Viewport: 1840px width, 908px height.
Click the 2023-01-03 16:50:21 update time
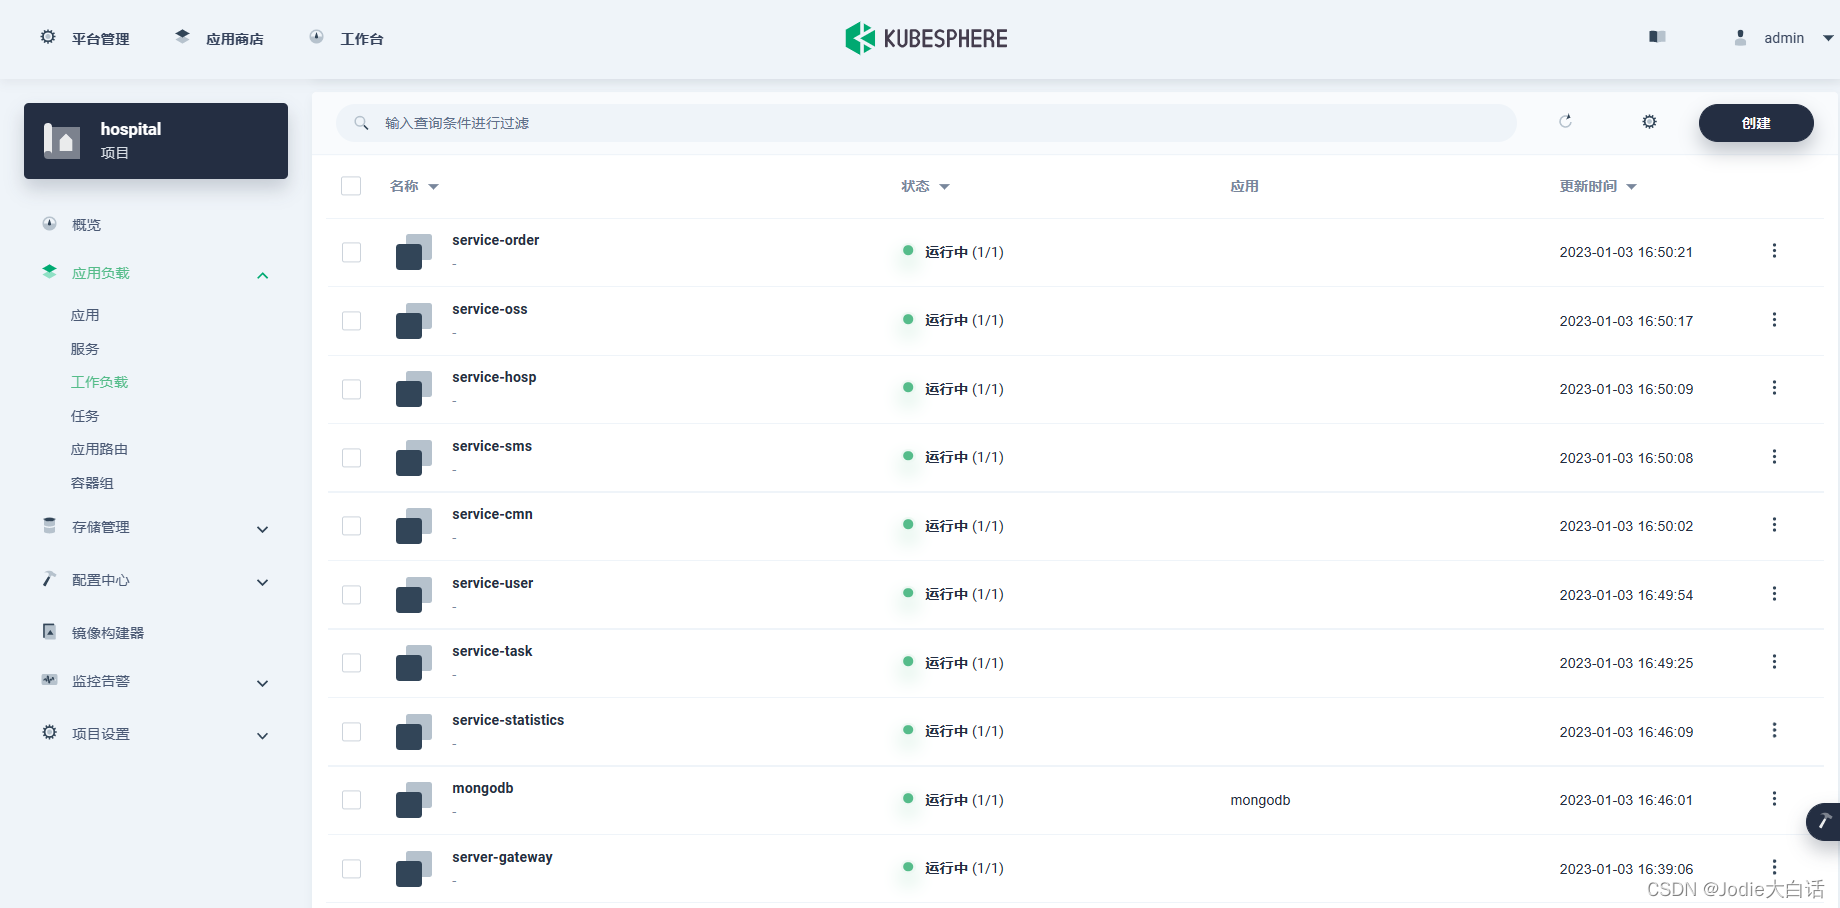(x=1626, y=252)
